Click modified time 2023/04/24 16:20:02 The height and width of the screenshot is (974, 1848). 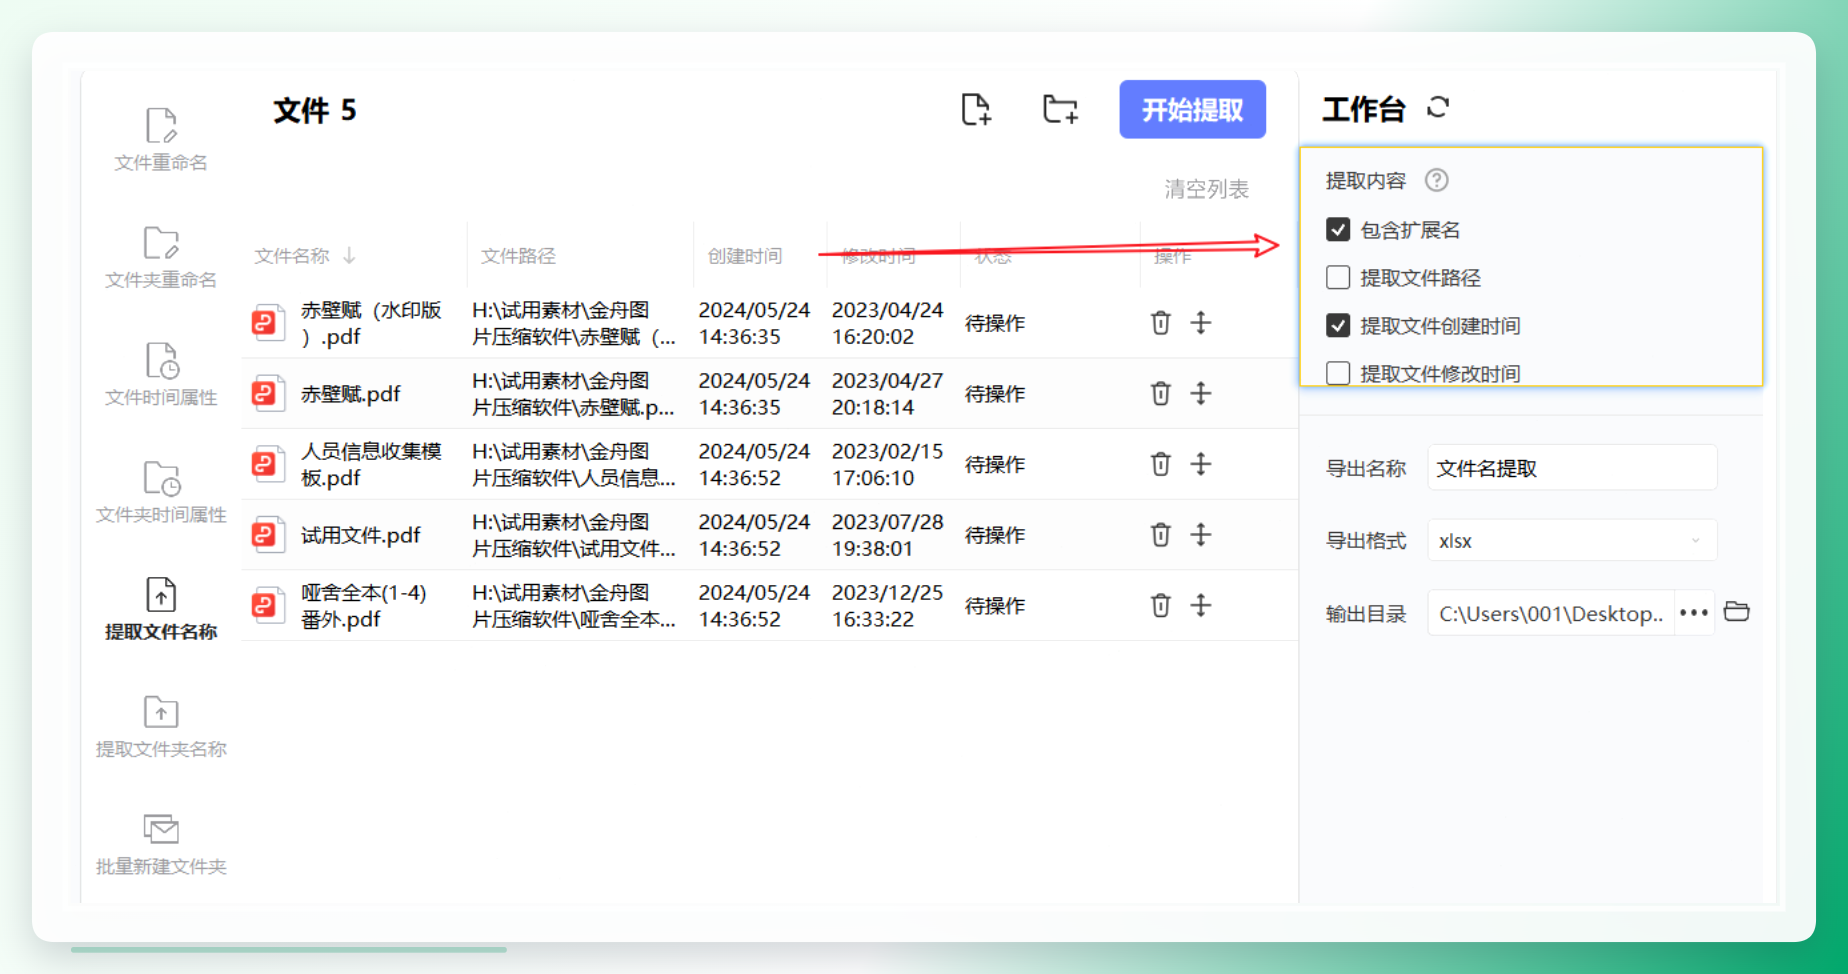(x=887, y=323)
